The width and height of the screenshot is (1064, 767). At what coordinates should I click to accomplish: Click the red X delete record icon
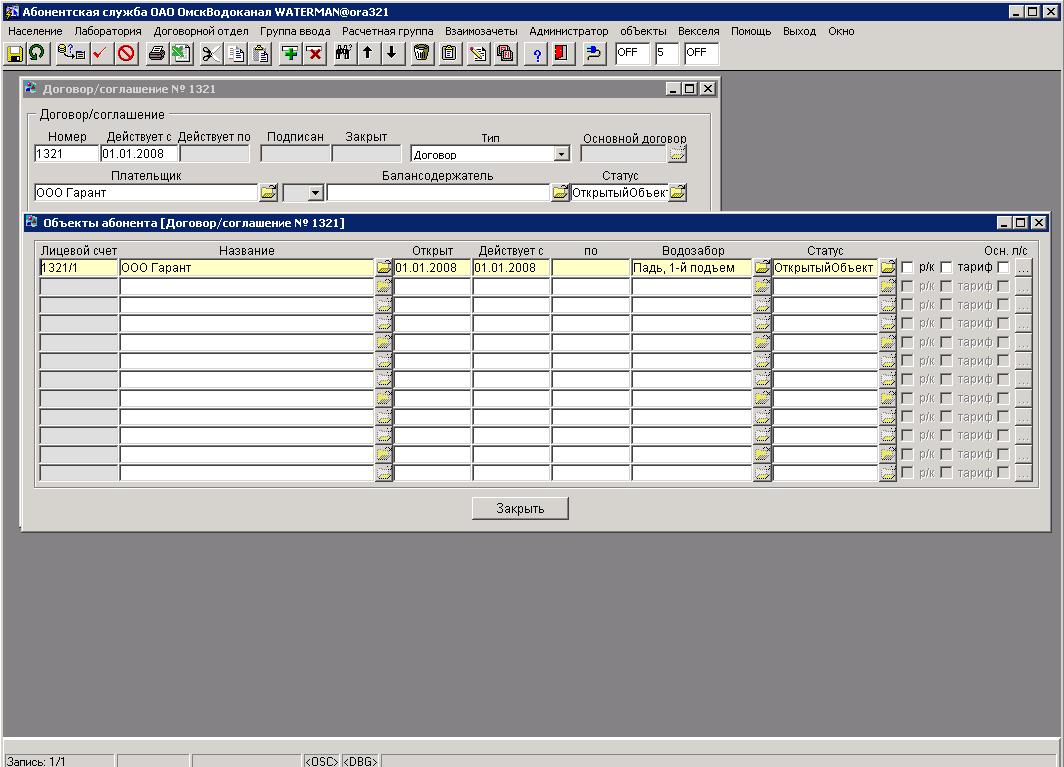point(314,53)
